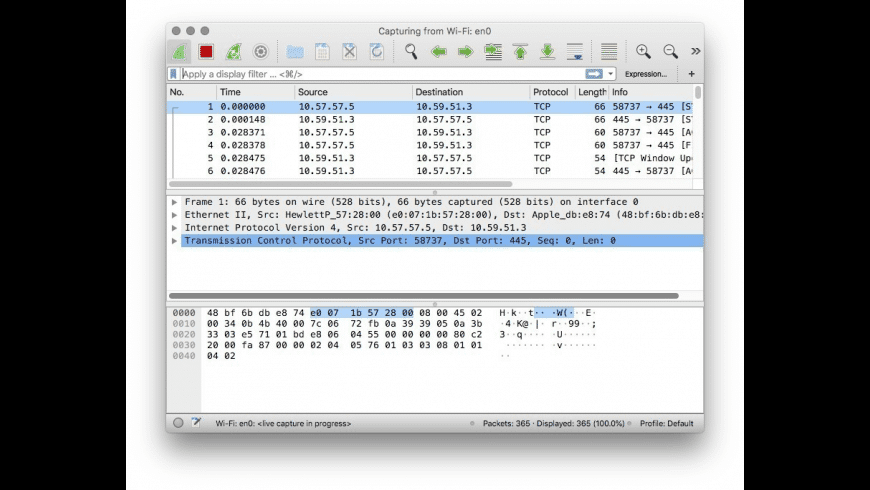Zoom in on packet text

tap(643, 52)
